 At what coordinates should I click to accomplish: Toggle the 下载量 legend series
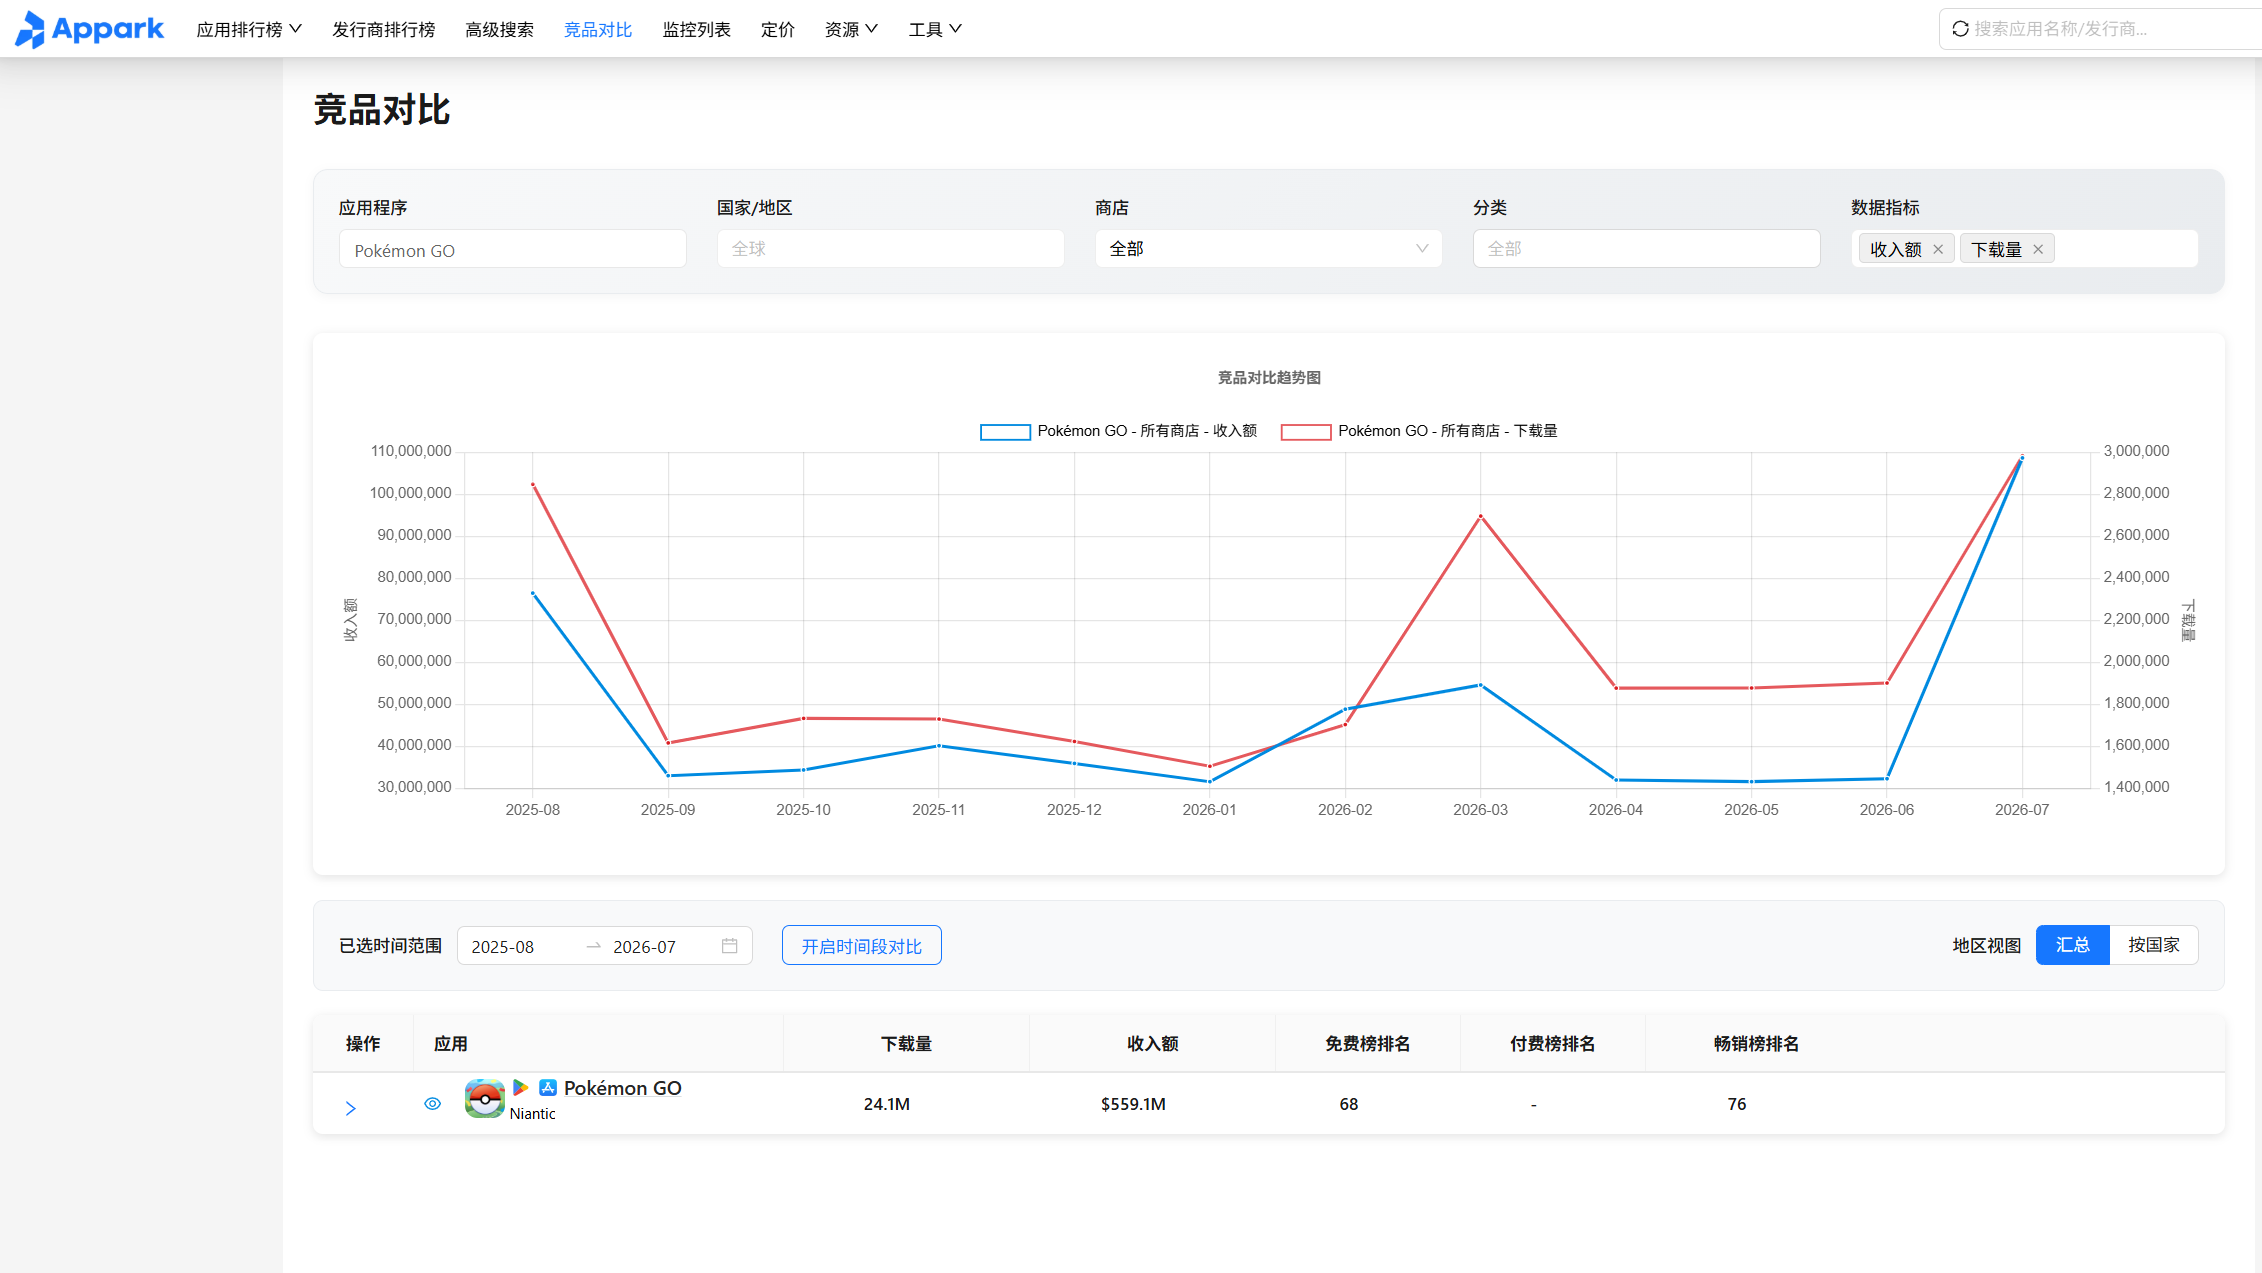(x=1419, y=431)
